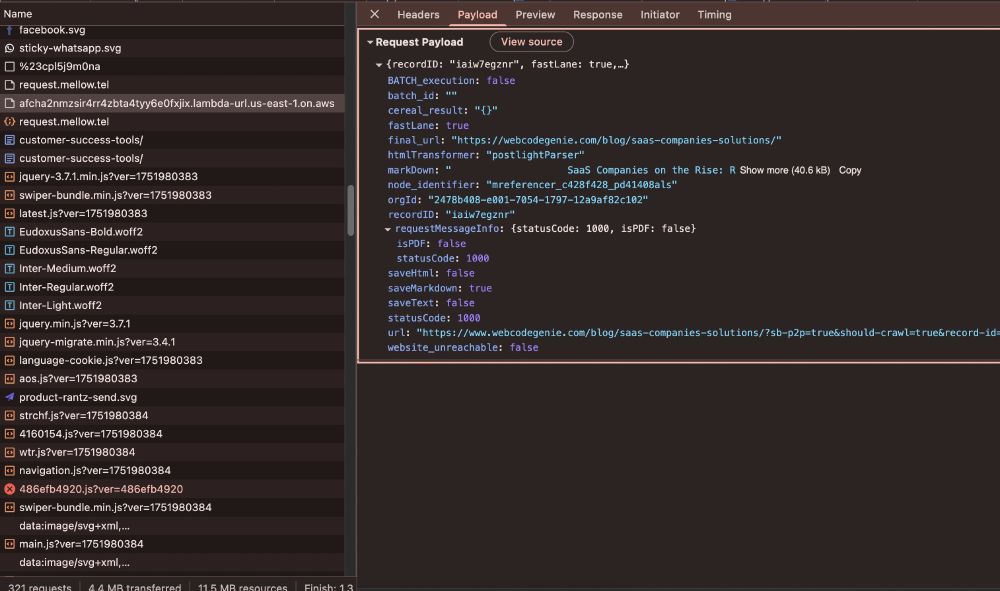Click the BATCH_execution false value
The image size is (1000, 591).
501,81
